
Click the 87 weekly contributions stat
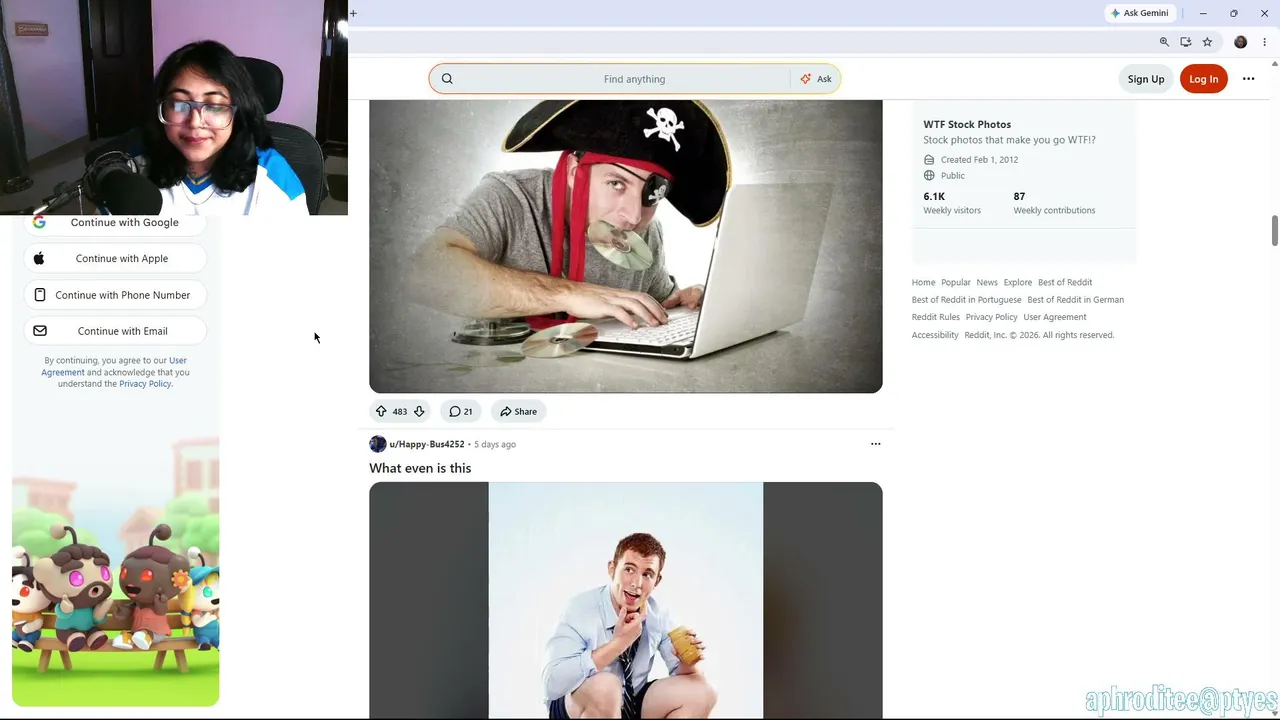[1054, 203]
